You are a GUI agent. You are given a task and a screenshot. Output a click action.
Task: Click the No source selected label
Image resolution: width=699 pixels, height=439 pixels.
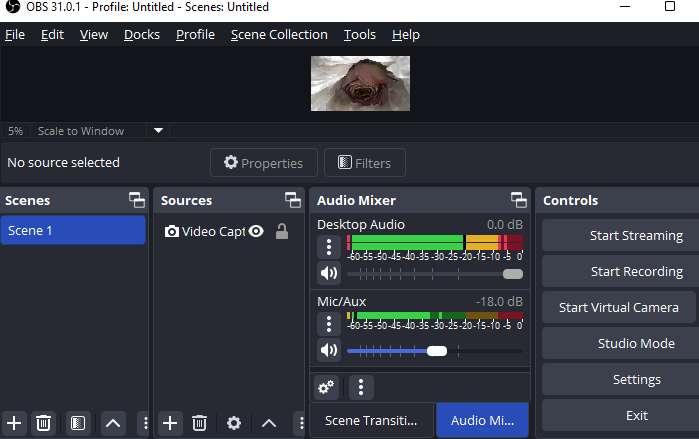click(63, 162)
